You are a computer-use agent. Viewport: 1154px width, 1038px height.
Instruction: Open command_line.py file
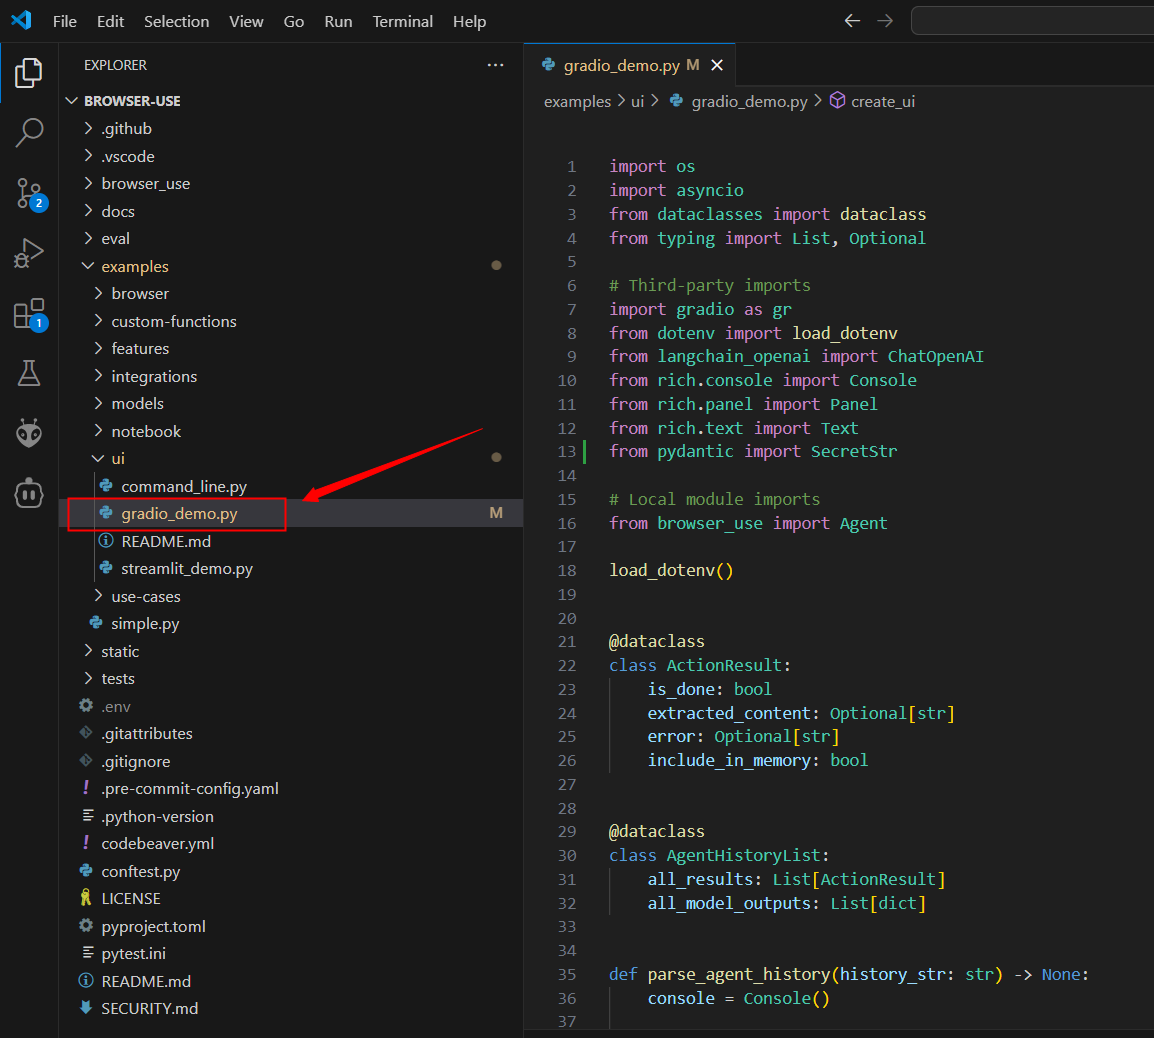point(291,487)
